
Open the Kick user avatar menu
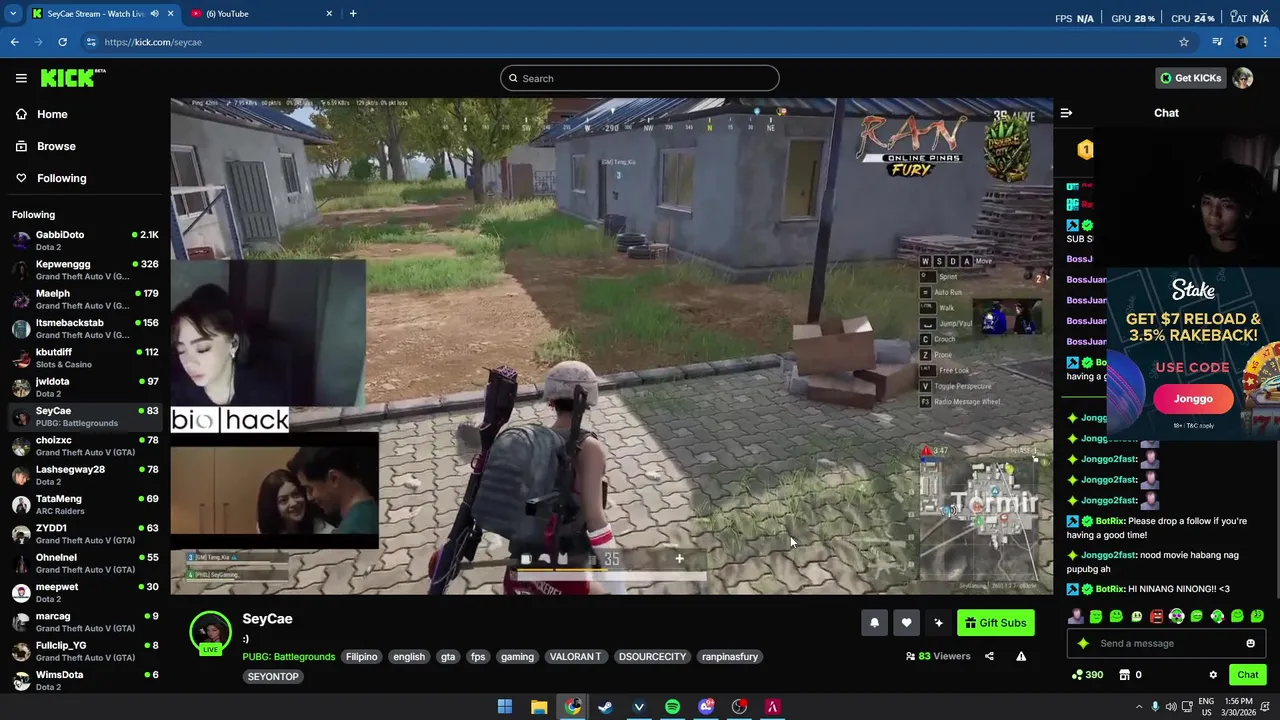tap(1243, 78)
